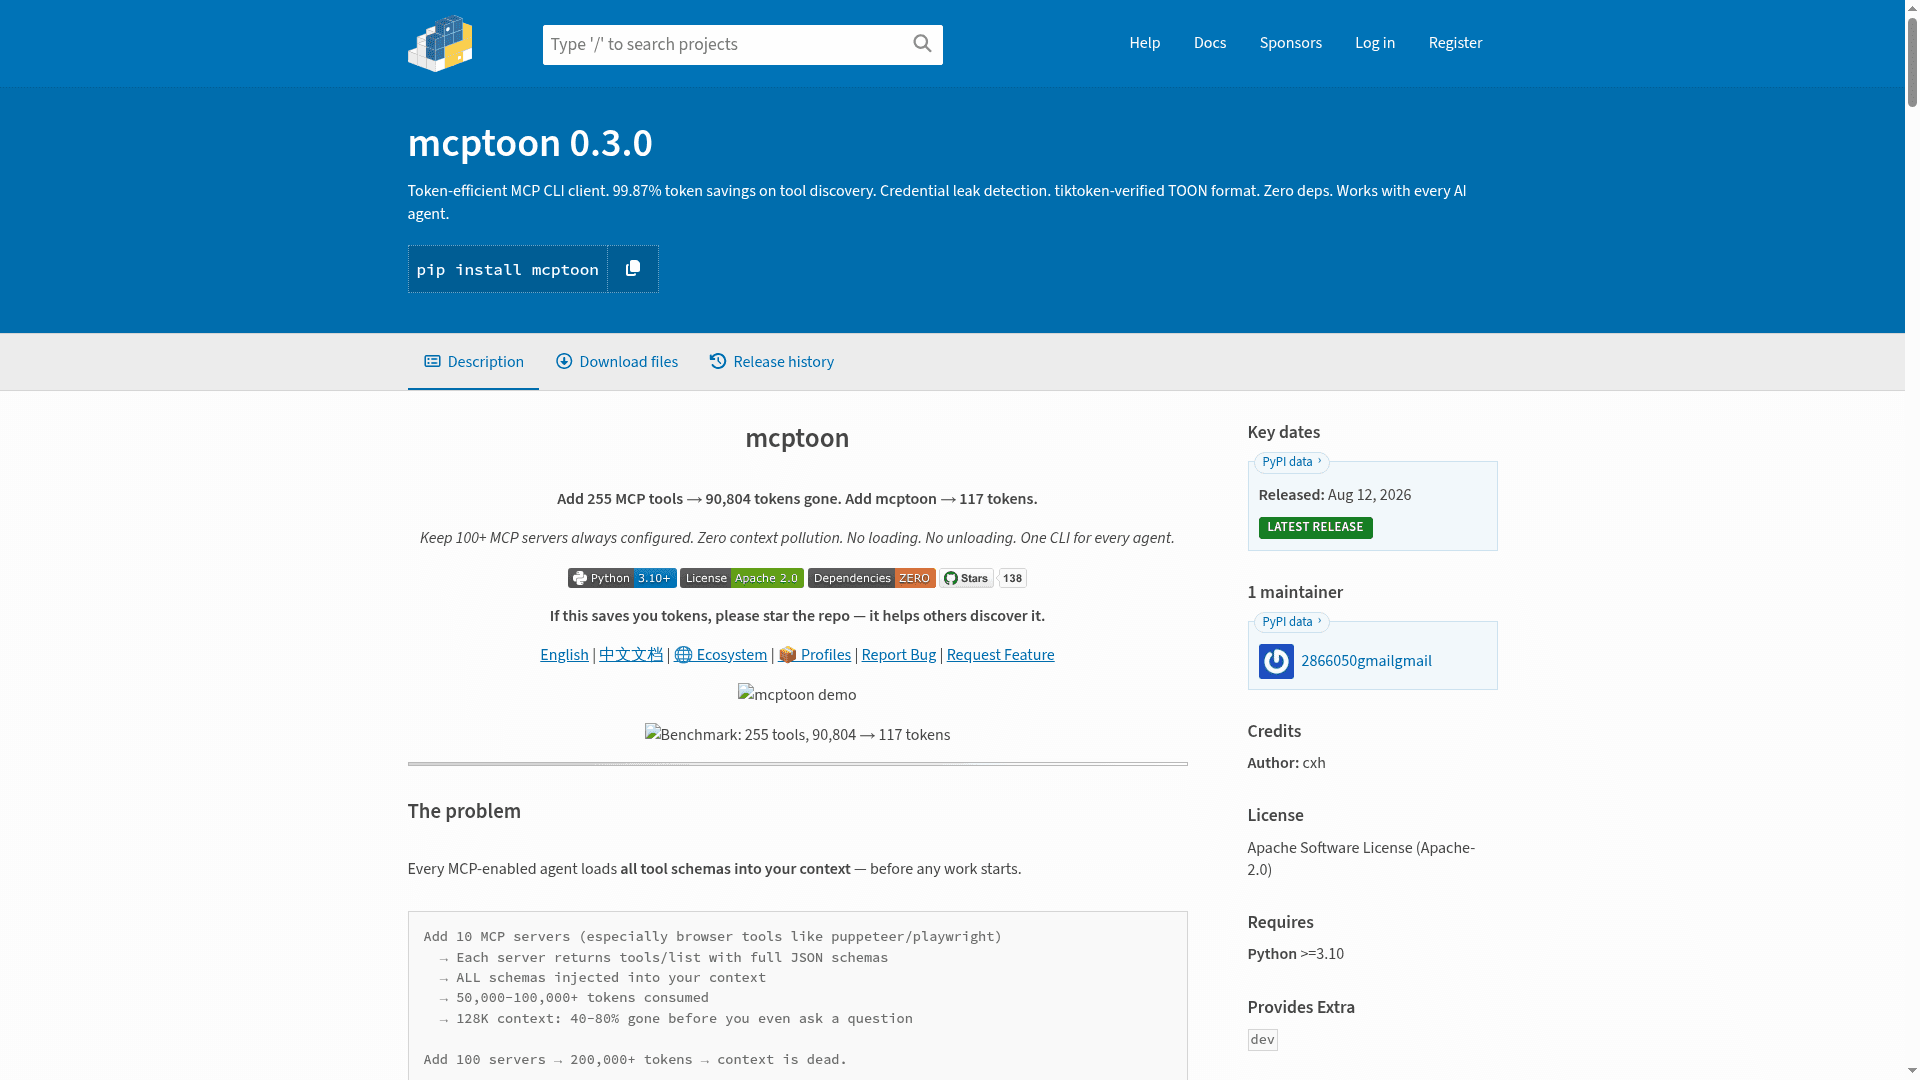The image size is (1920, 1080).
Task: Click the Dependencies ZERO badge
Action: coord(872,578)
